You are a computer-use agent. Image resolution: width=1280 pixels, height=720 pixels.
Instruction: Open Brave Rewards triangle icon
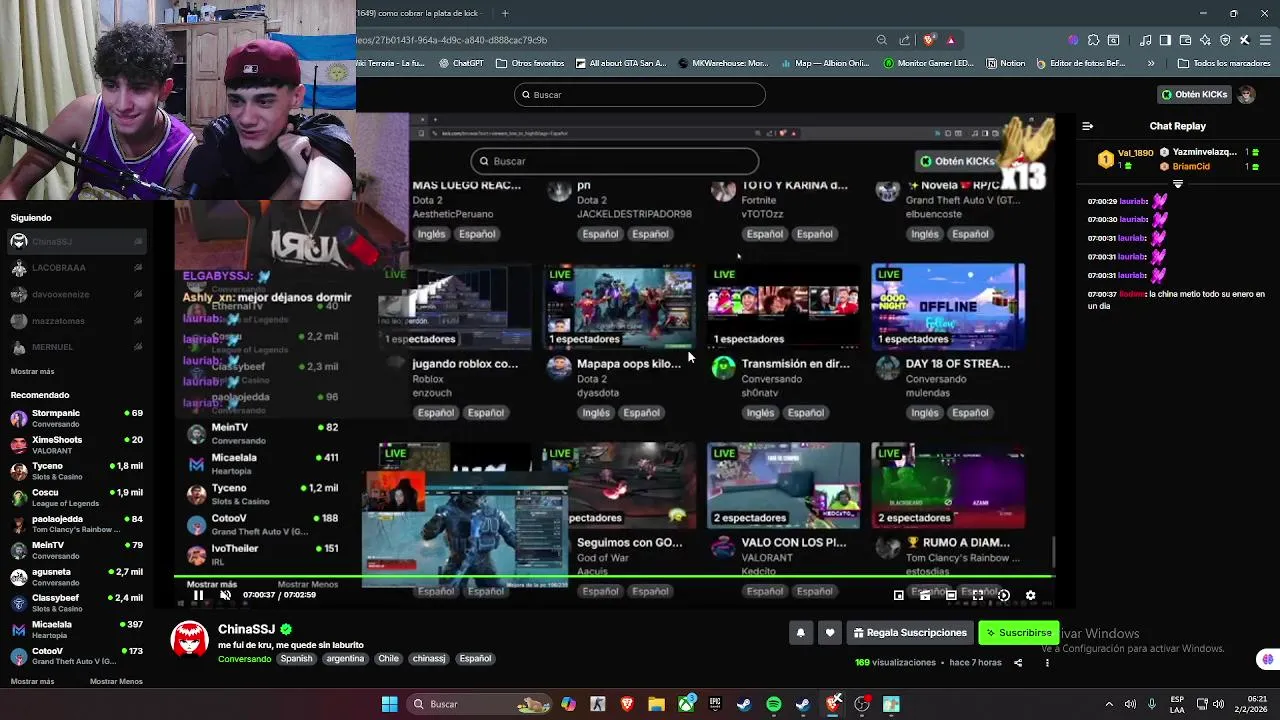pyautogui.click(x=951, y=40)
